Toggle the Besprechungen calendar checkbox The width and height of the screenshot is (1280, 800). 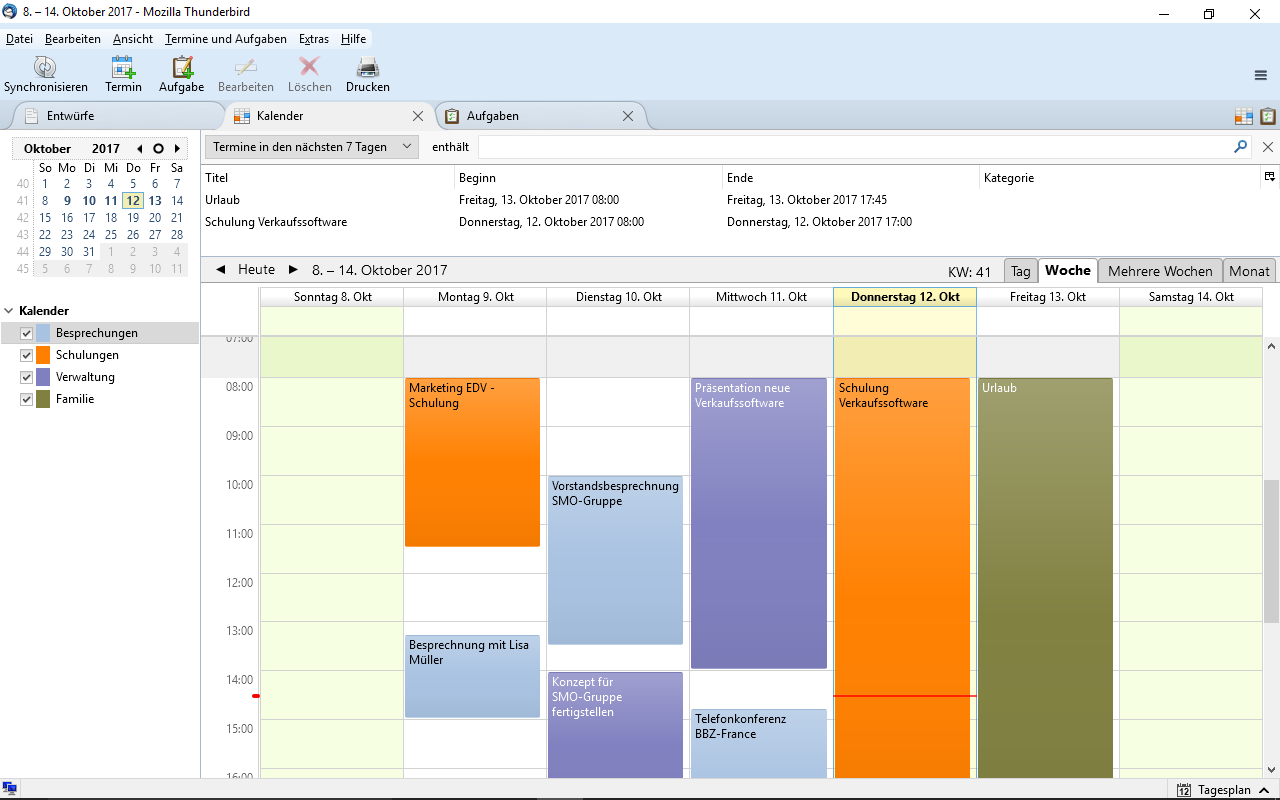(x=27, y=333)
